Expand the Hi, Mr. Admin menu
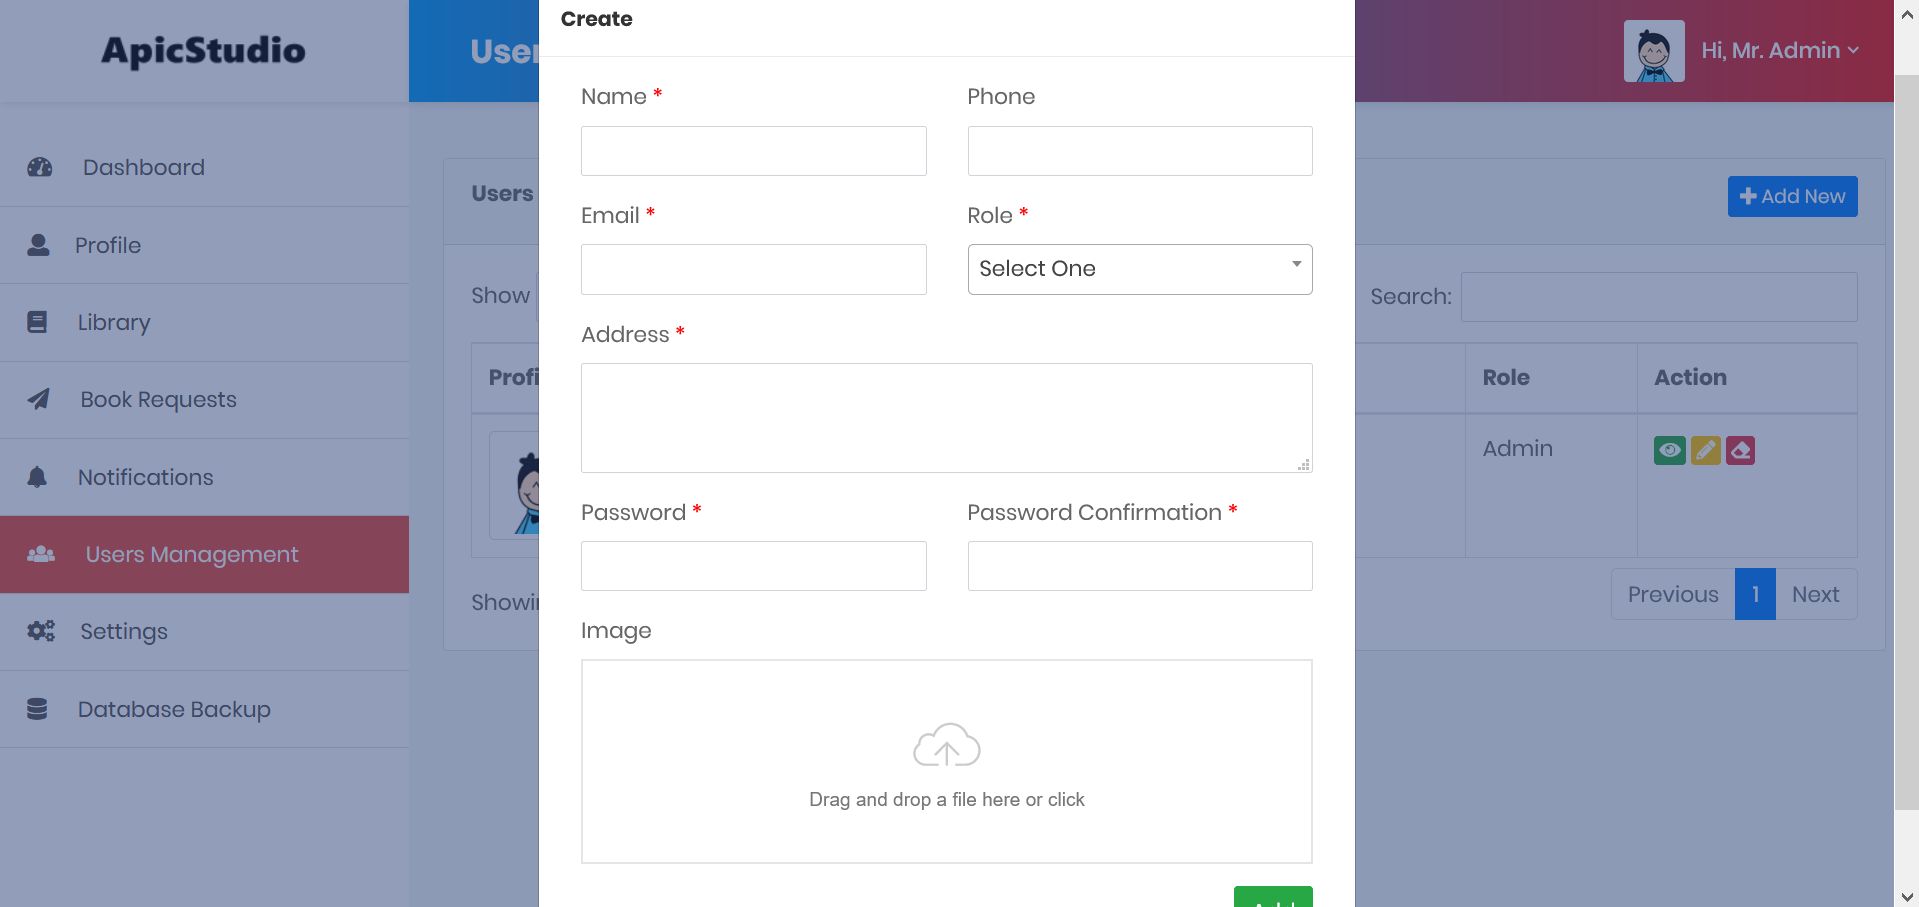1919x907 pixels. click(1779, 51)
